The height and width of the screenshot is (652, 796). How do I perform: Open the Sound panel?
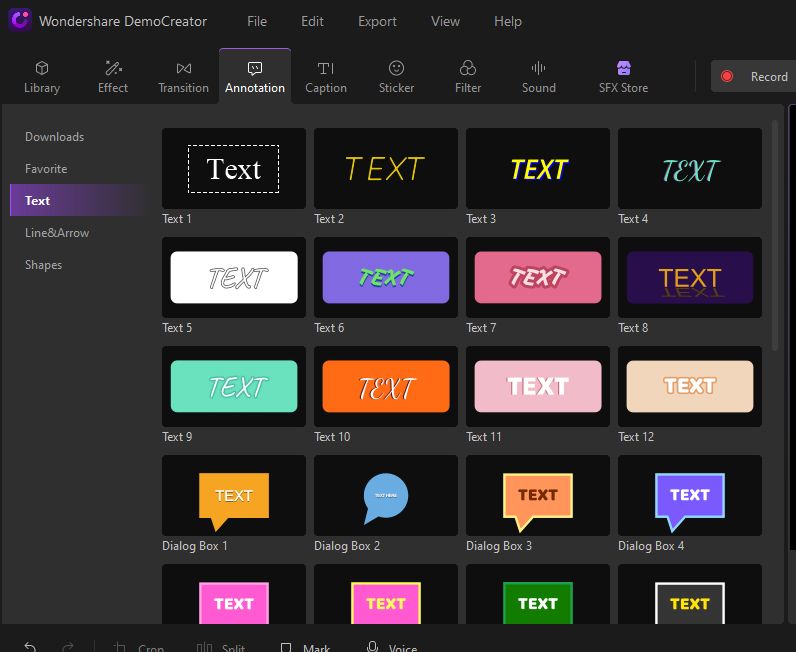tap(539, 77)
